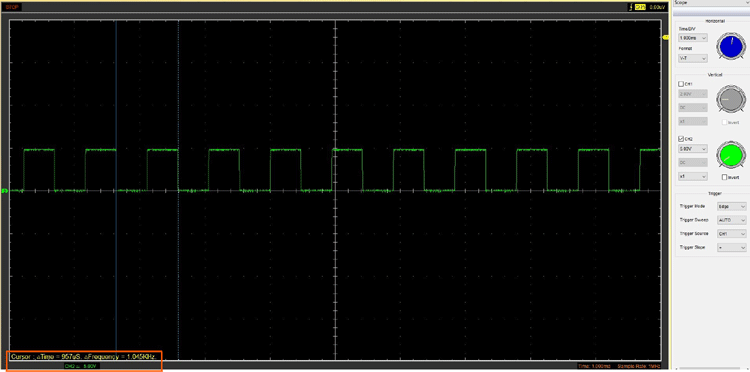
Task: Open the Trigger Slope dropdown
Action: coord(731,248)
